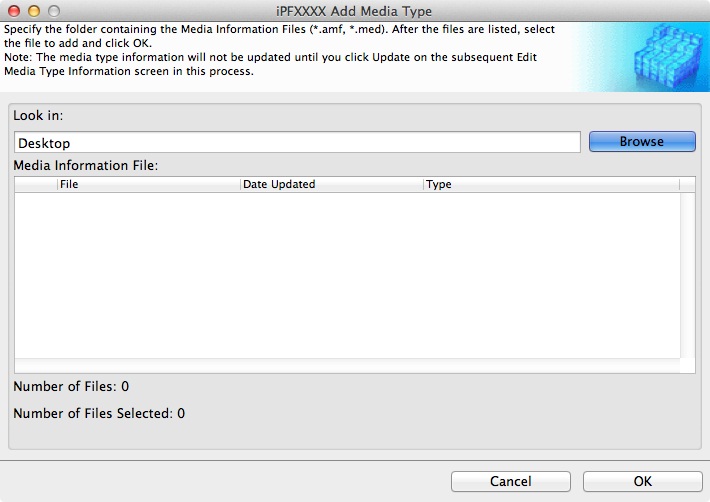Click the Browse button
The height and width of the screenshot is (502, 710).
(642, 142)
